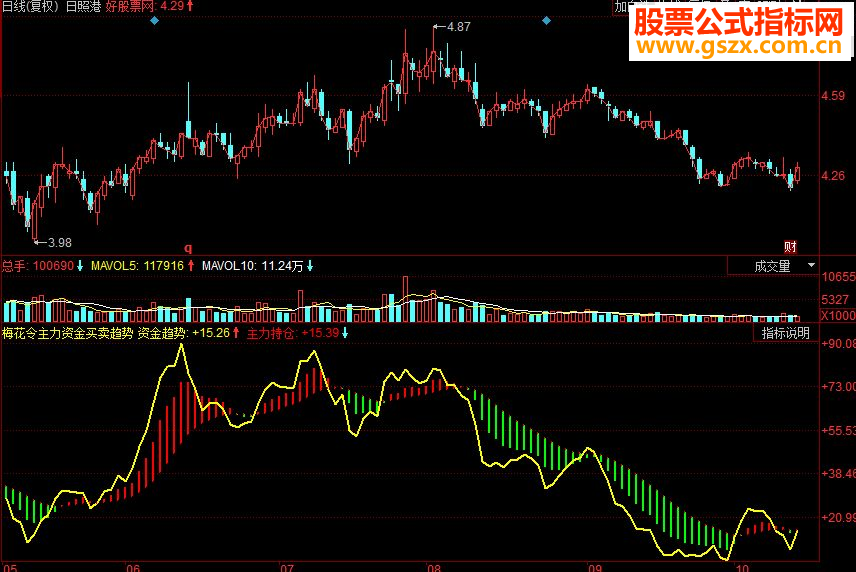The image size is (856, 572).
Task: Click the 08 month marker on the date axis
Action: pos(434,568)
